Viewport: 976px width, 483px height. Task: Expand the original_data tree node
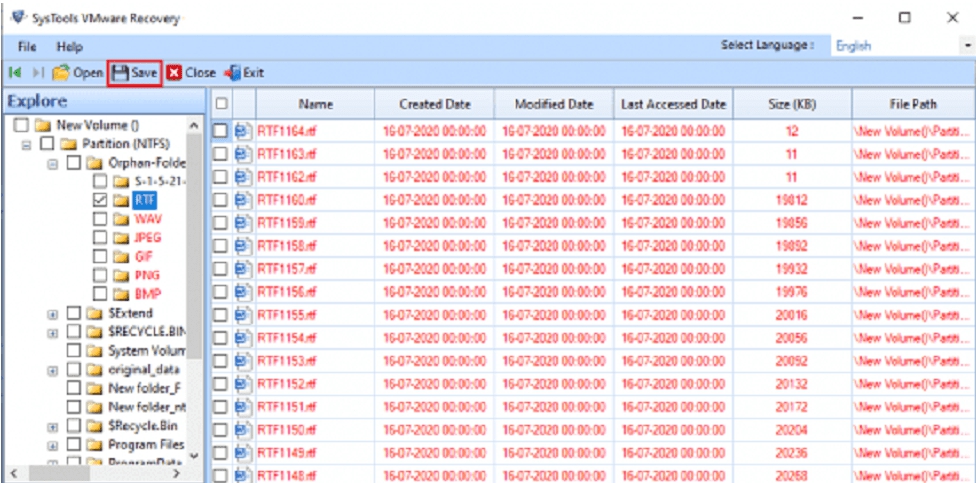53,370
